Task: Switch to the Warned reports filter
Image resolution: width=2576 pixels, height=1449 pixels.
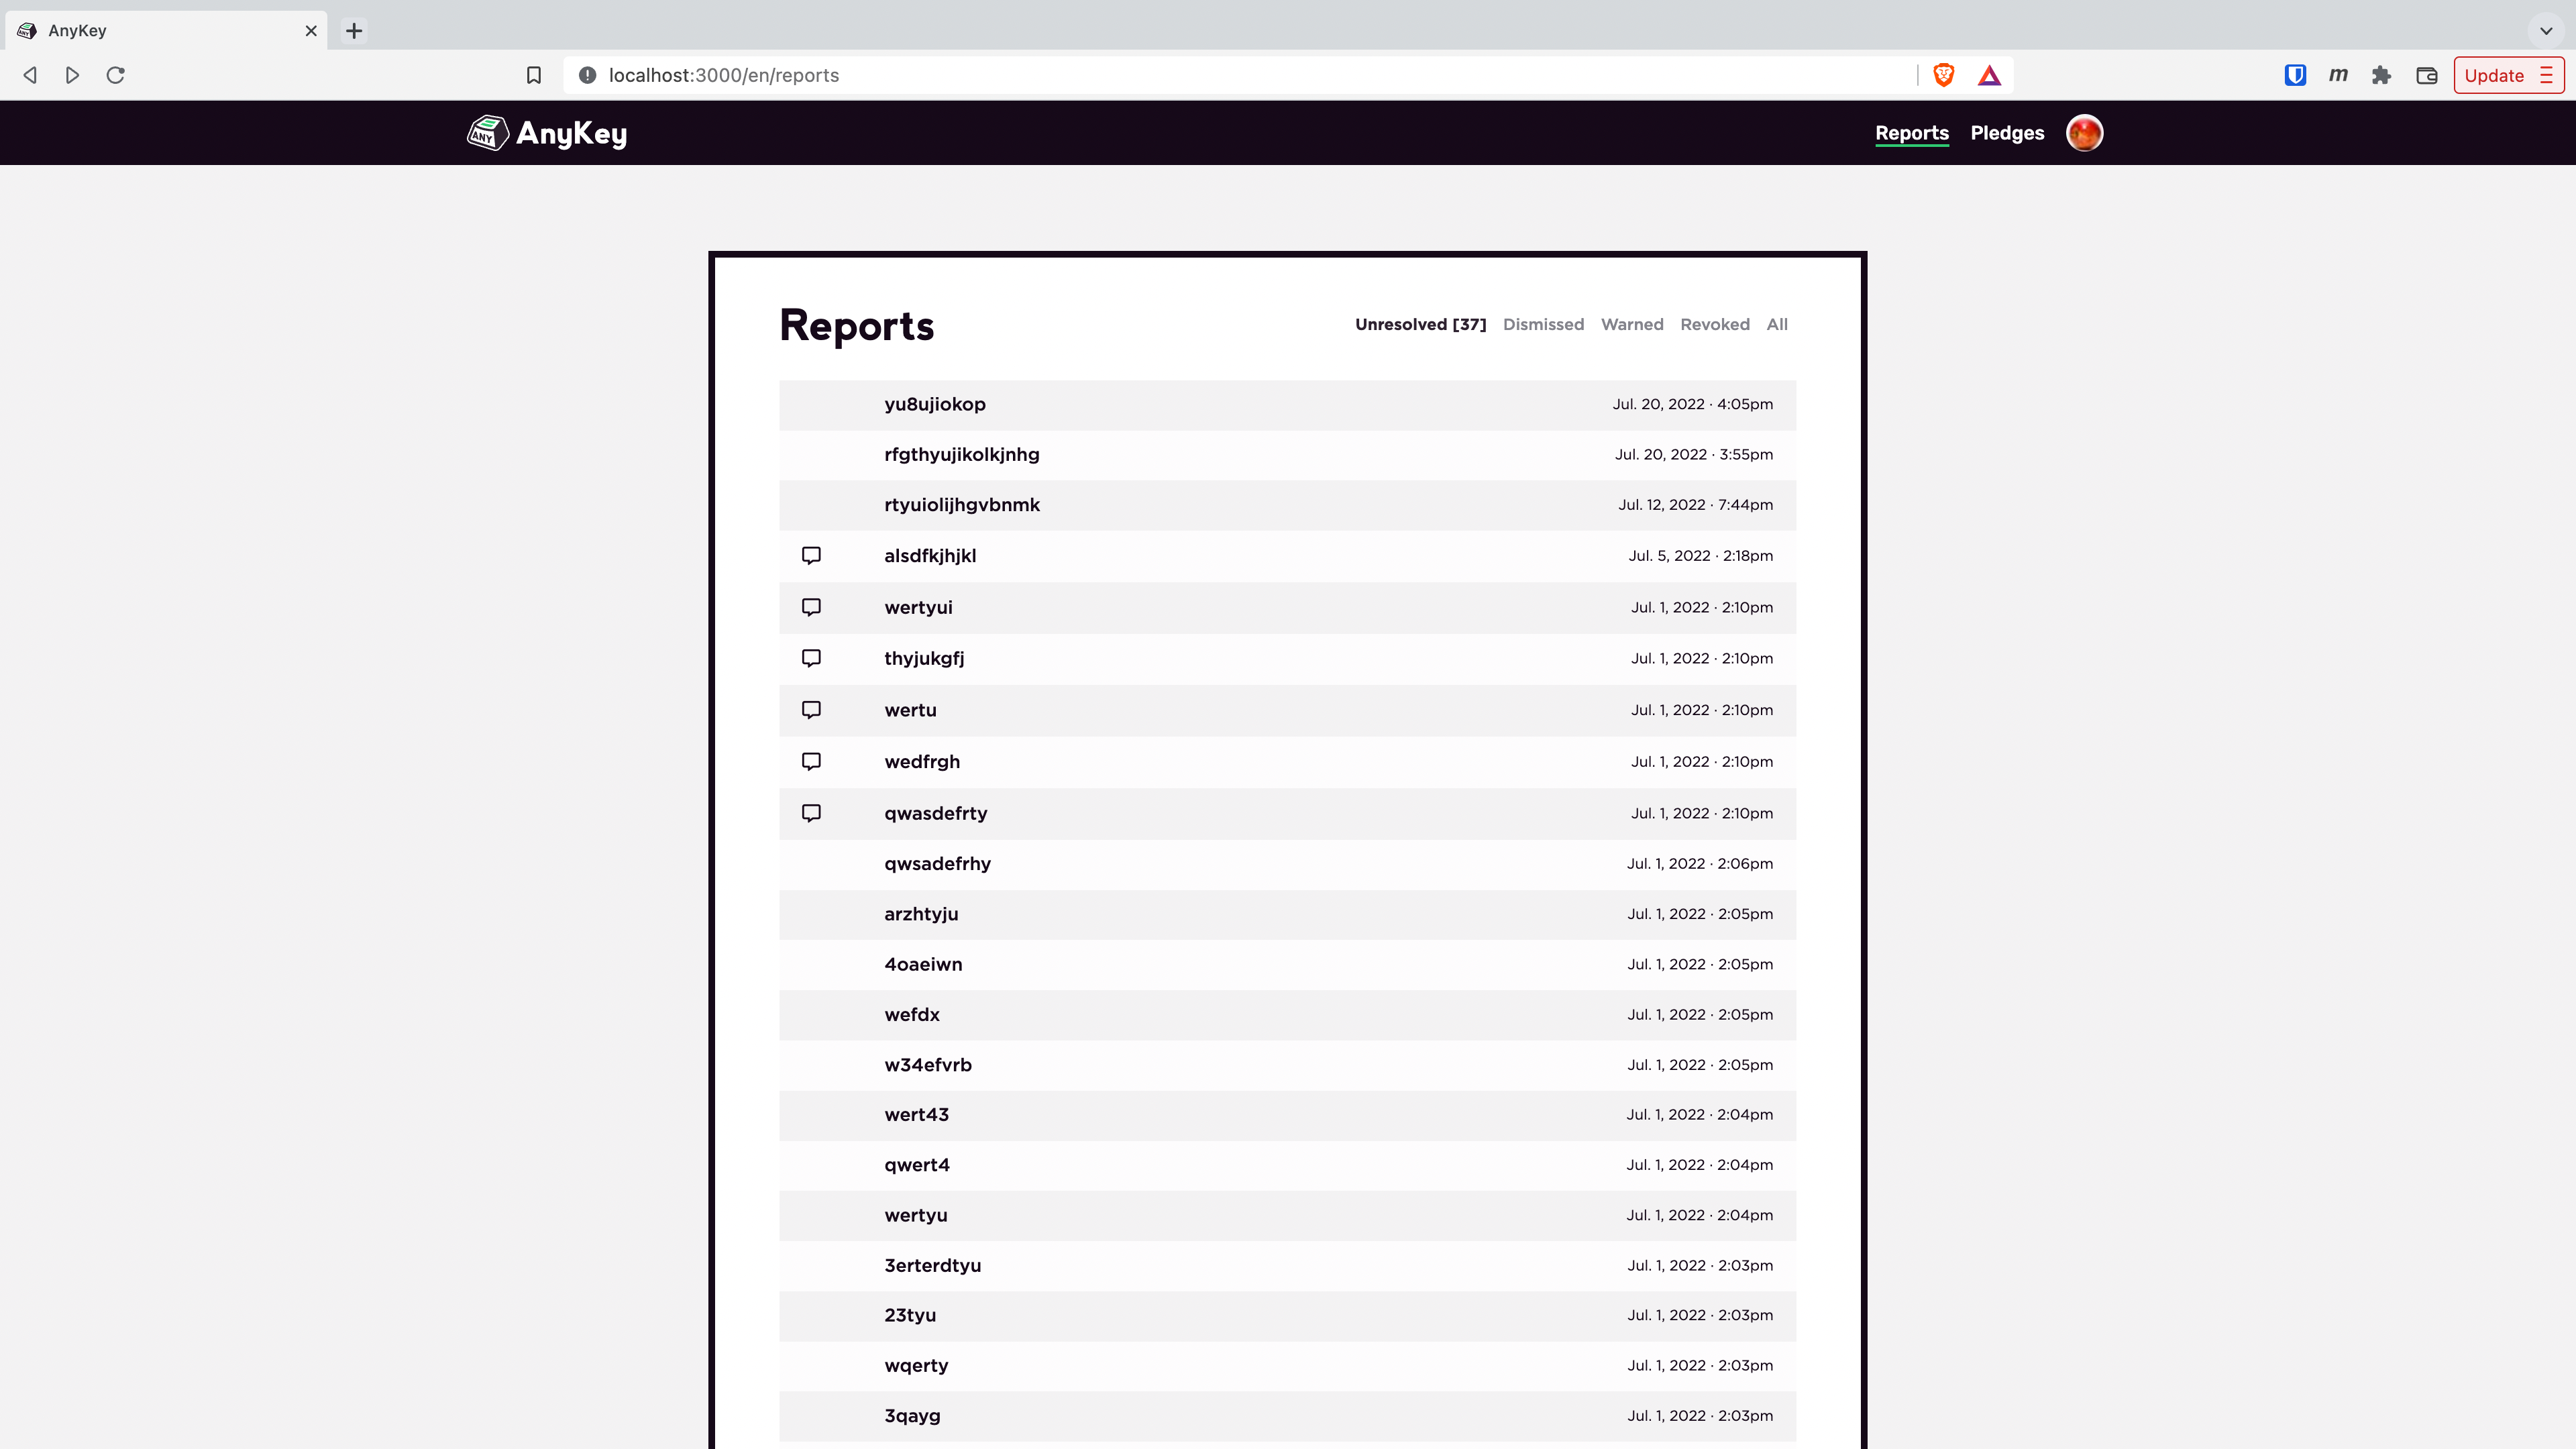Action: coord(1632,324)
